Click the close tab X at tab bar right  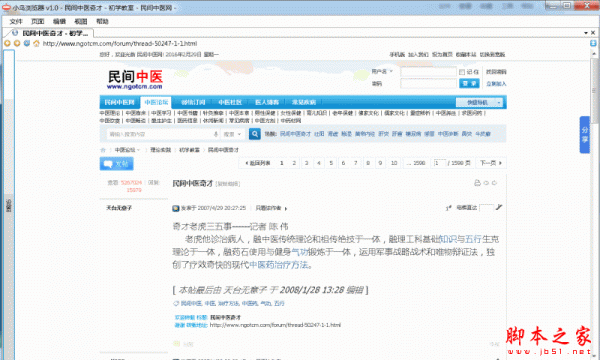click(593, 33)
